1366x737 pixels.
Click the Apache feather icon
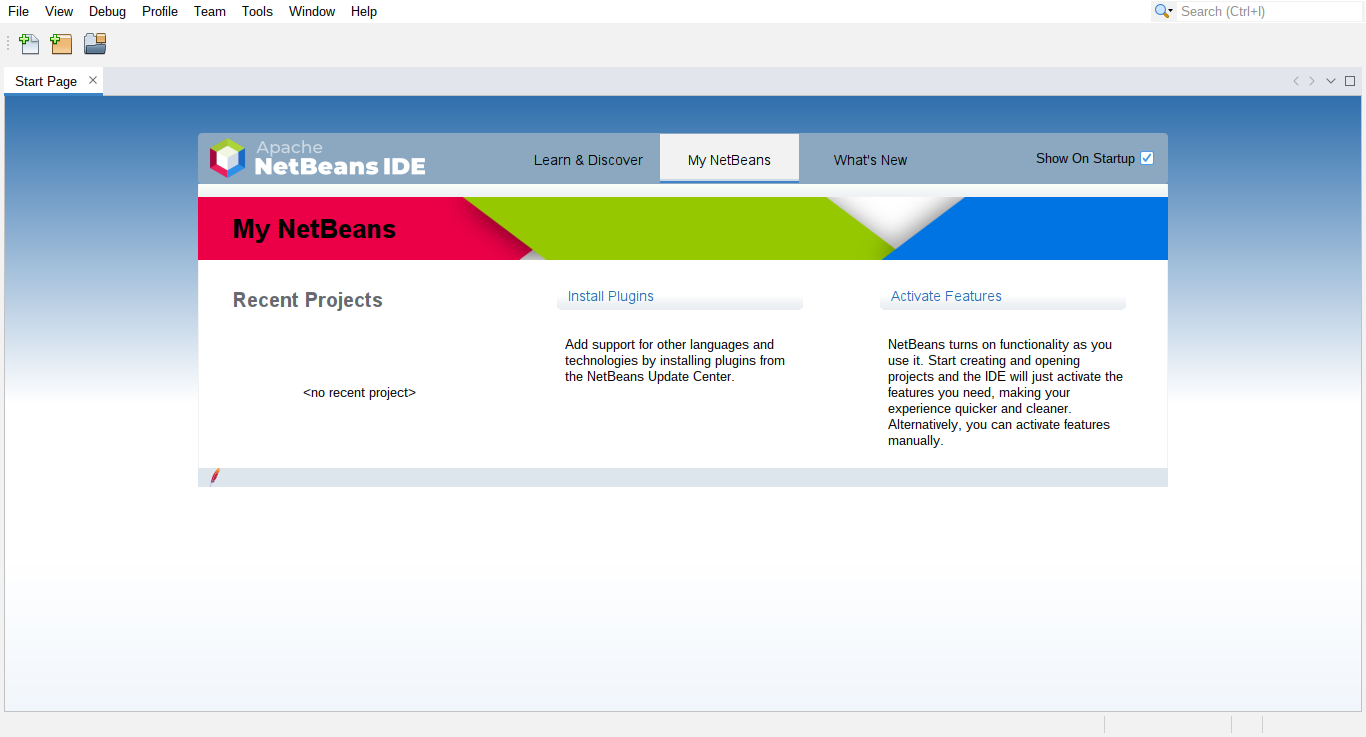215,477
